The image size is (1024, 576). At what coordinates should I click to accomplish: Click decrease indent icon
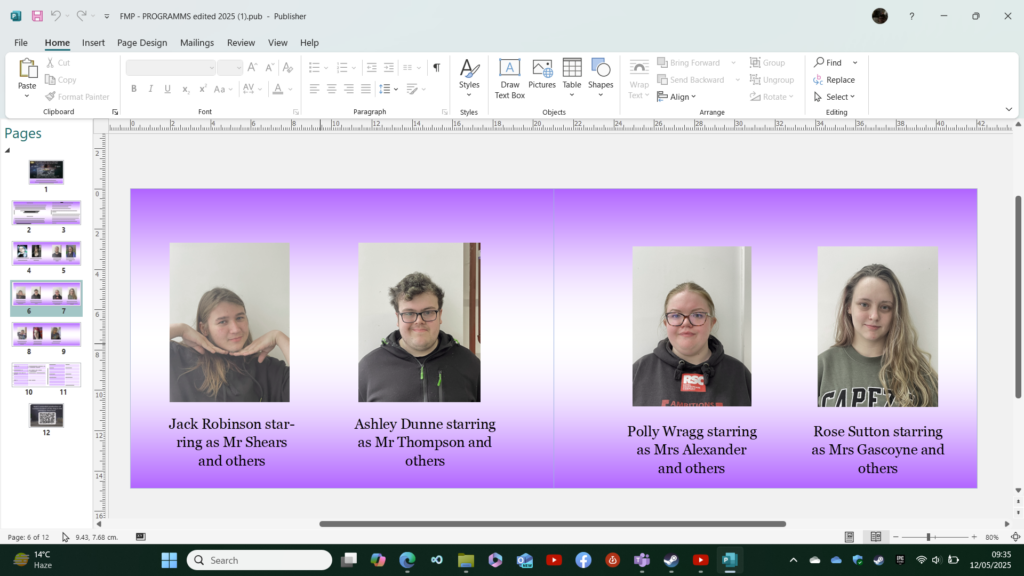372,67
